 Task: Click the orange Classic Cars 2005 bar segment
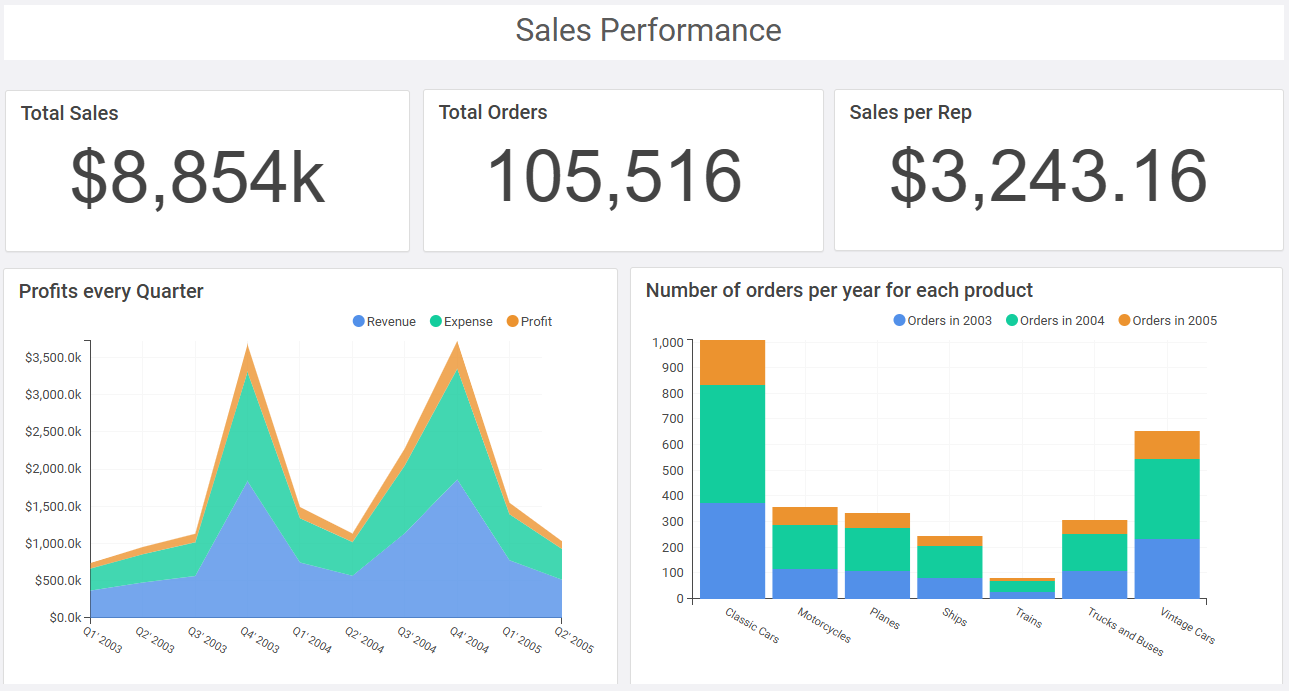[x=732, y=363]
